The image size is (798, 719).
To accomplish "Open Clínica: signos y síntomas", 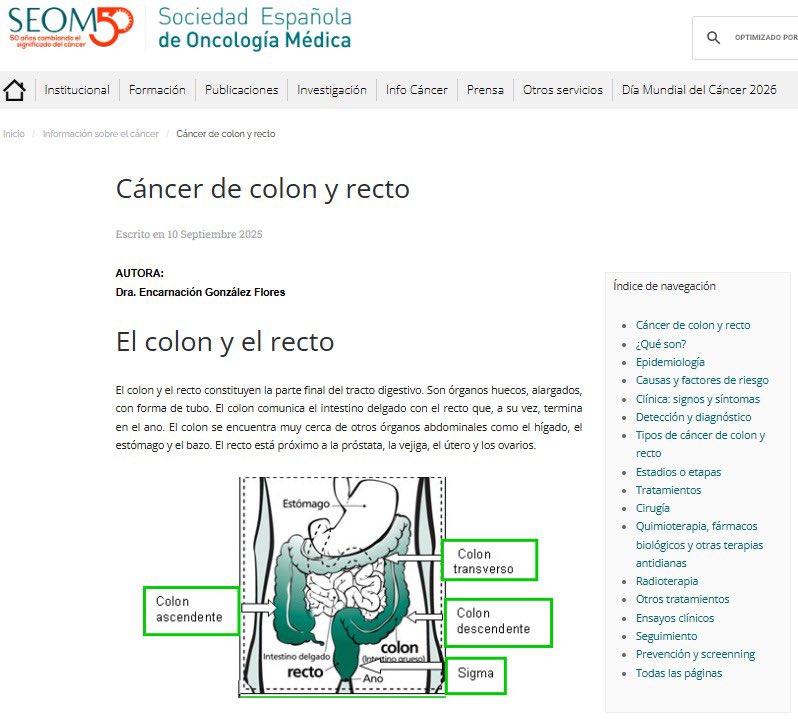I will (697, 399).
